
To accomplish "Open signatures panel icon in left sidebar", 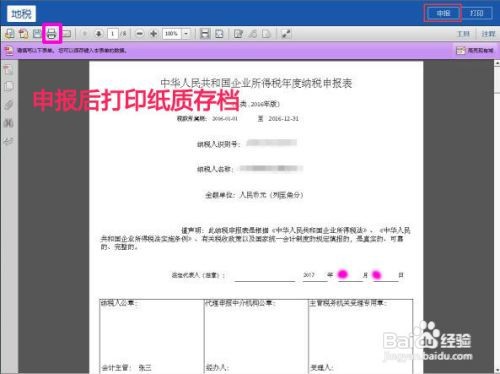I will 9,141.
